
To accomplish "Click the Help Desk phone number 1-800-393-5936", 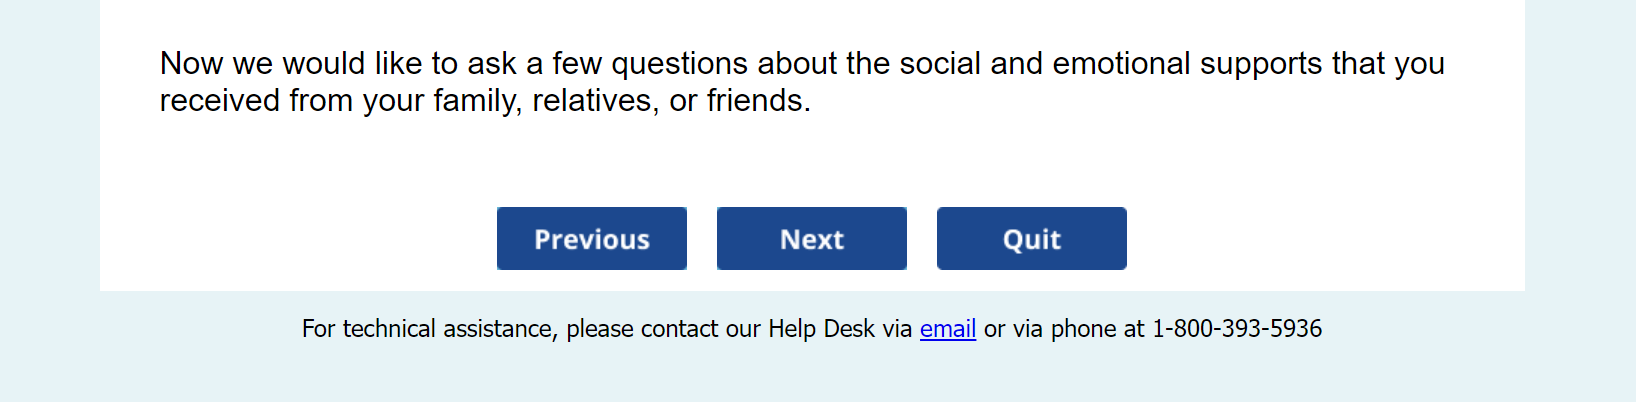I will coord(1236,329).
